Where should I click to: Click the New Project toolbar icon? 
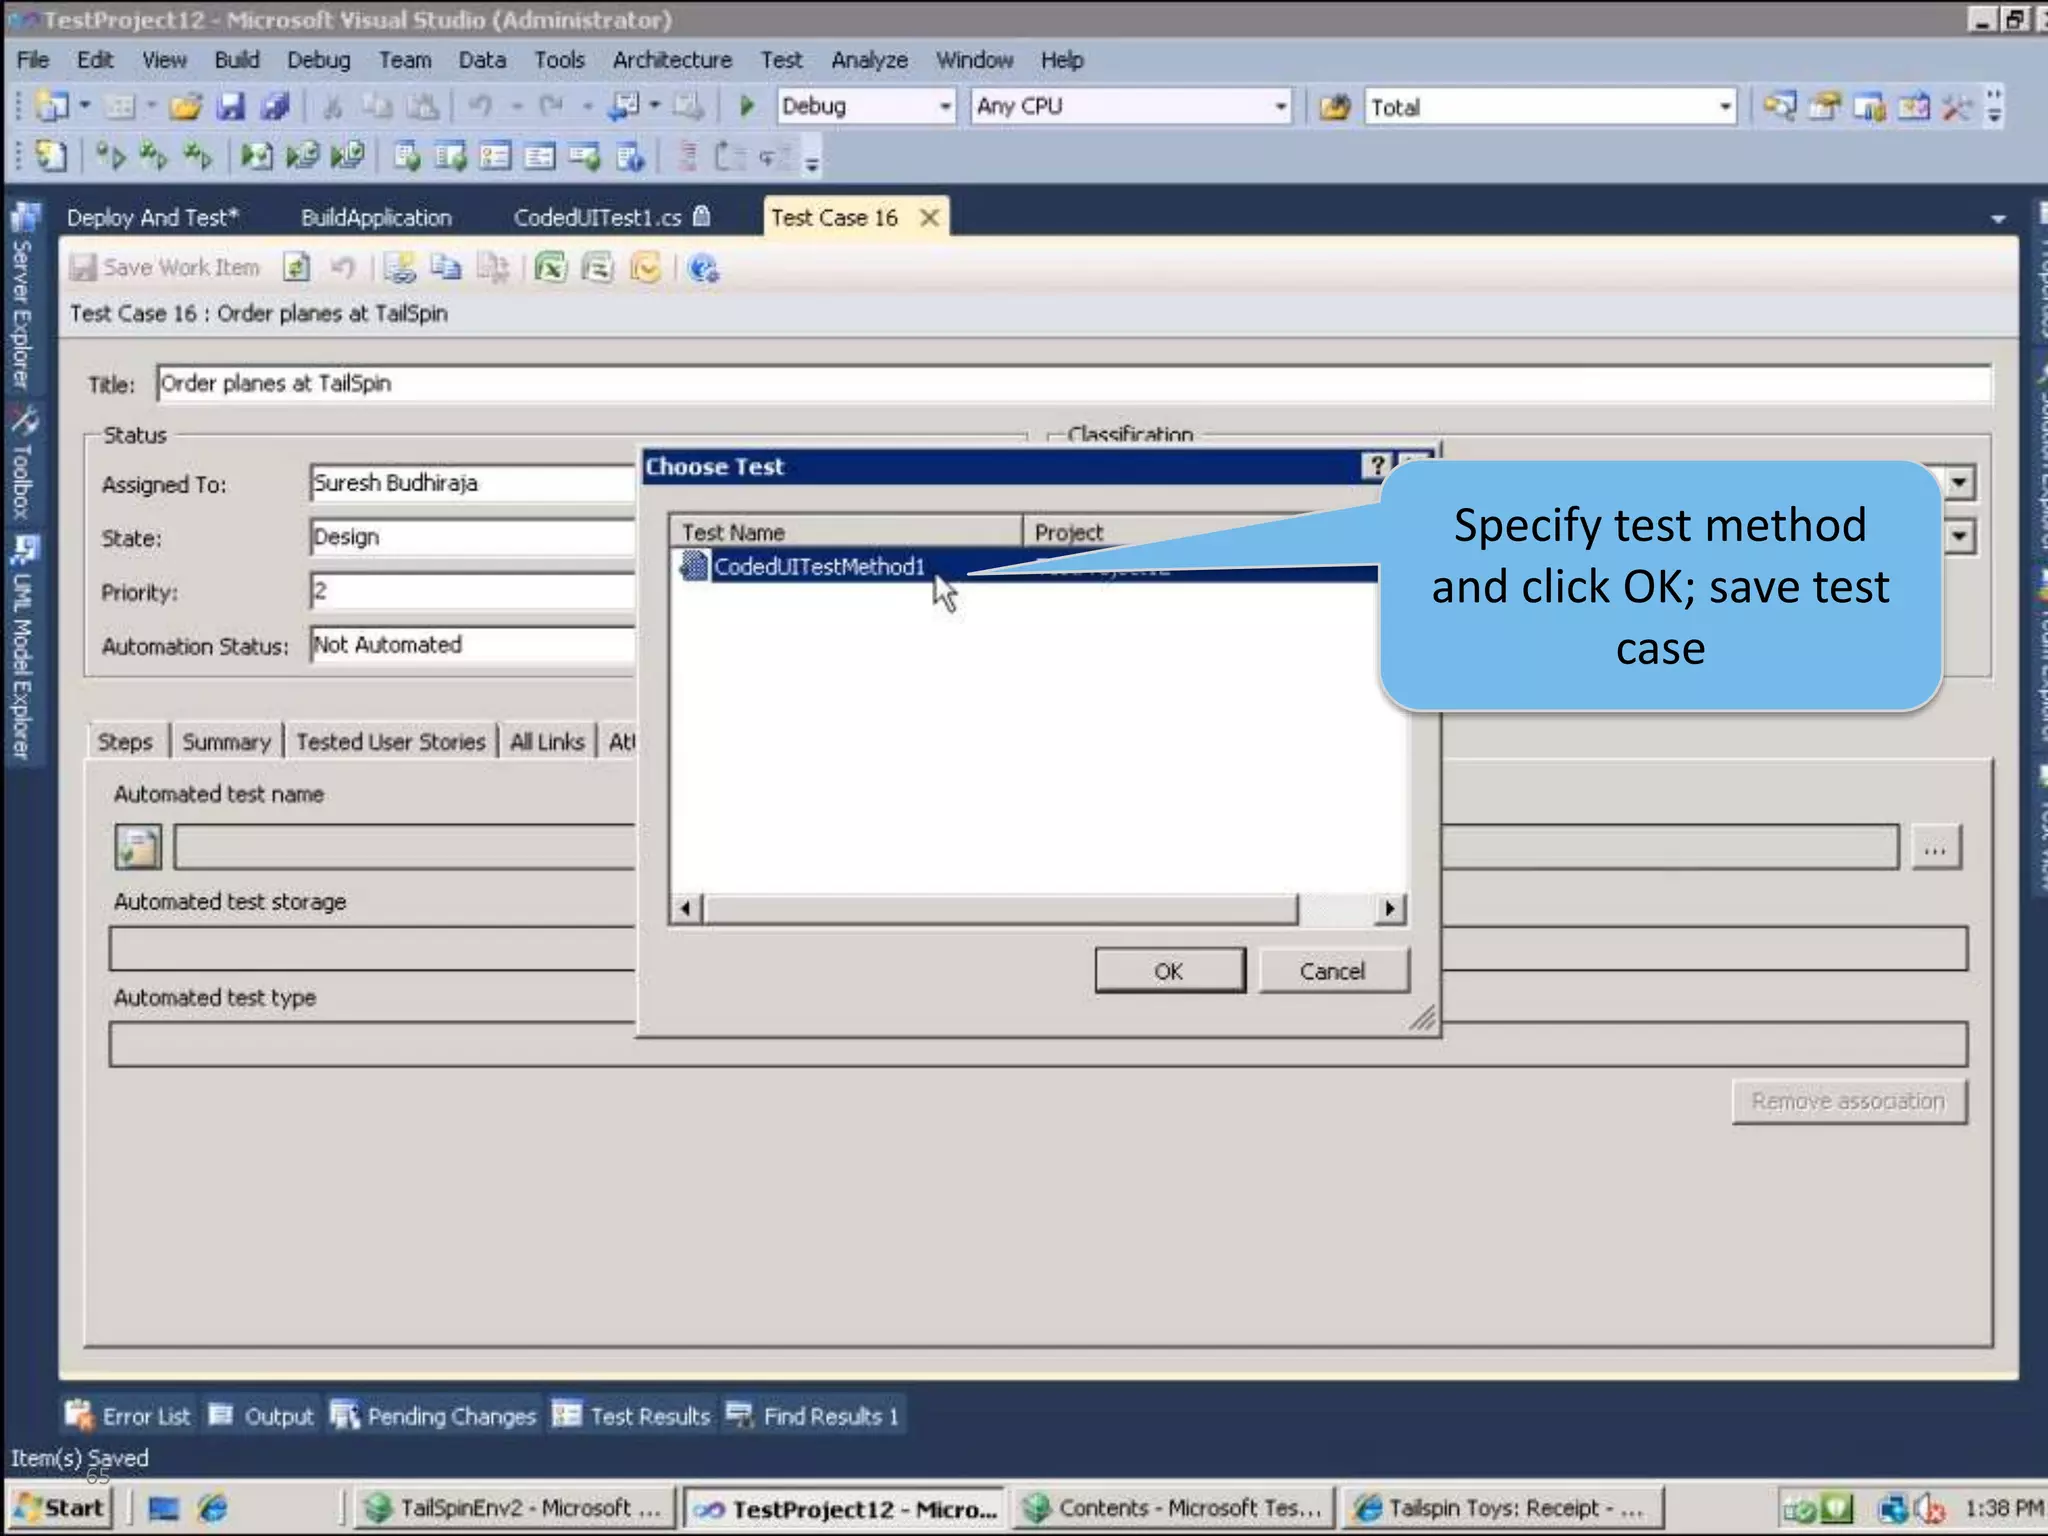pos(51,106)
